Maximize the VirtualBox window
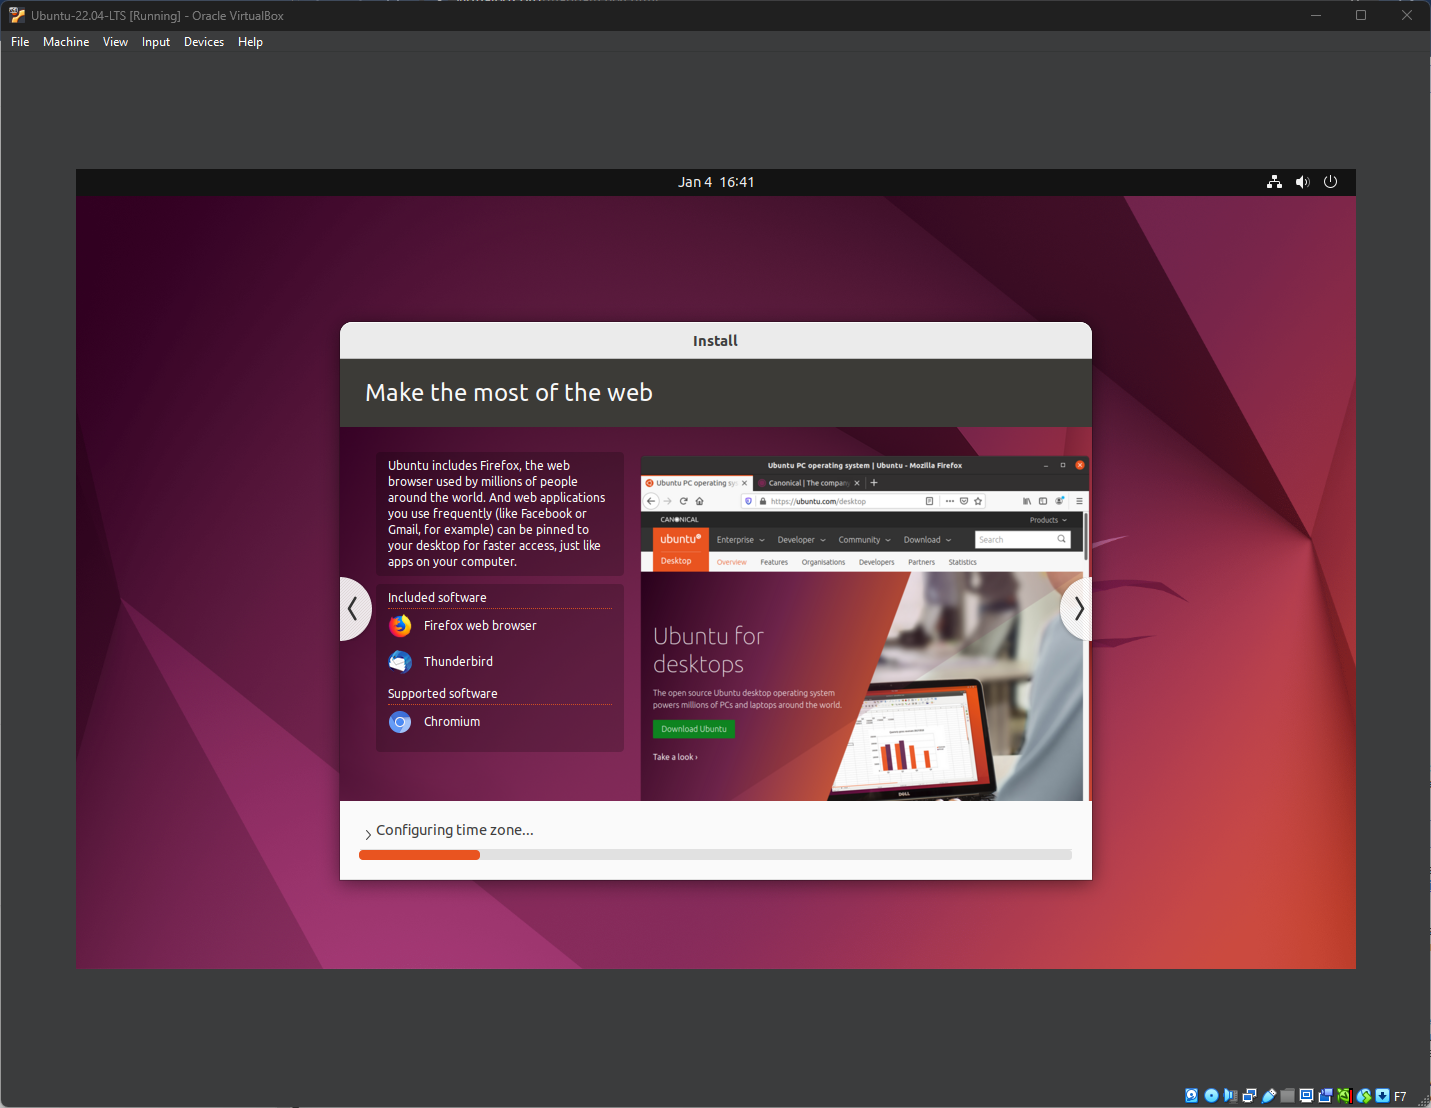1431x1108 pixels. click(1361, 15)
